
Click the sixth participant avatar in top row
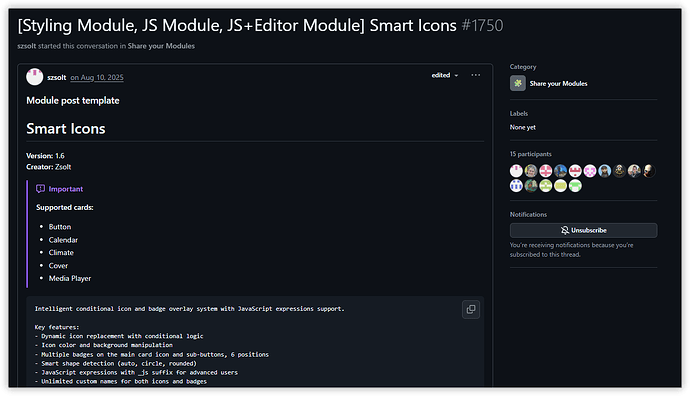click(x=590, y=171)
